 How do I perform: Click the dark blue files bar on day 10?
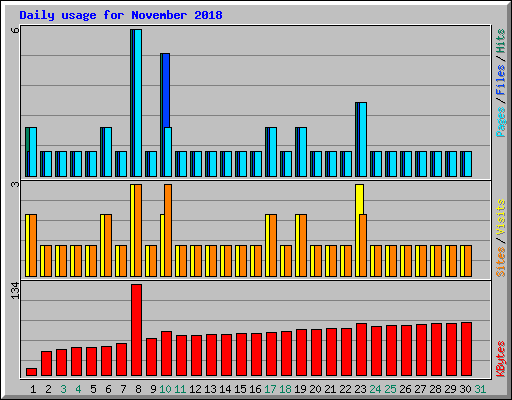(x=166, y=90)
